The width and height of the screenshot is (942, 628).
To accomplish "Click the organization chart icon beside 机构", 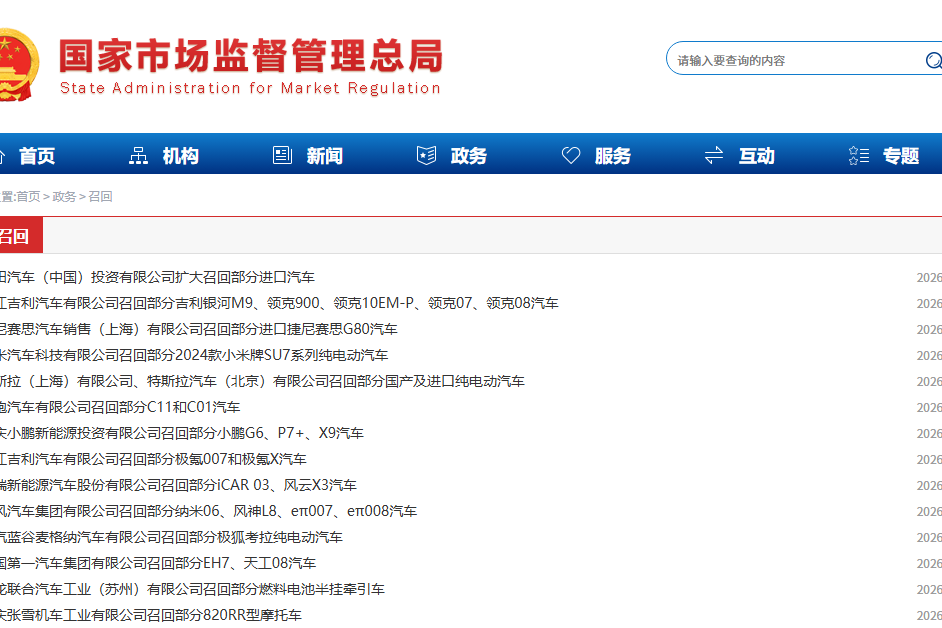I will coord(138,156).
